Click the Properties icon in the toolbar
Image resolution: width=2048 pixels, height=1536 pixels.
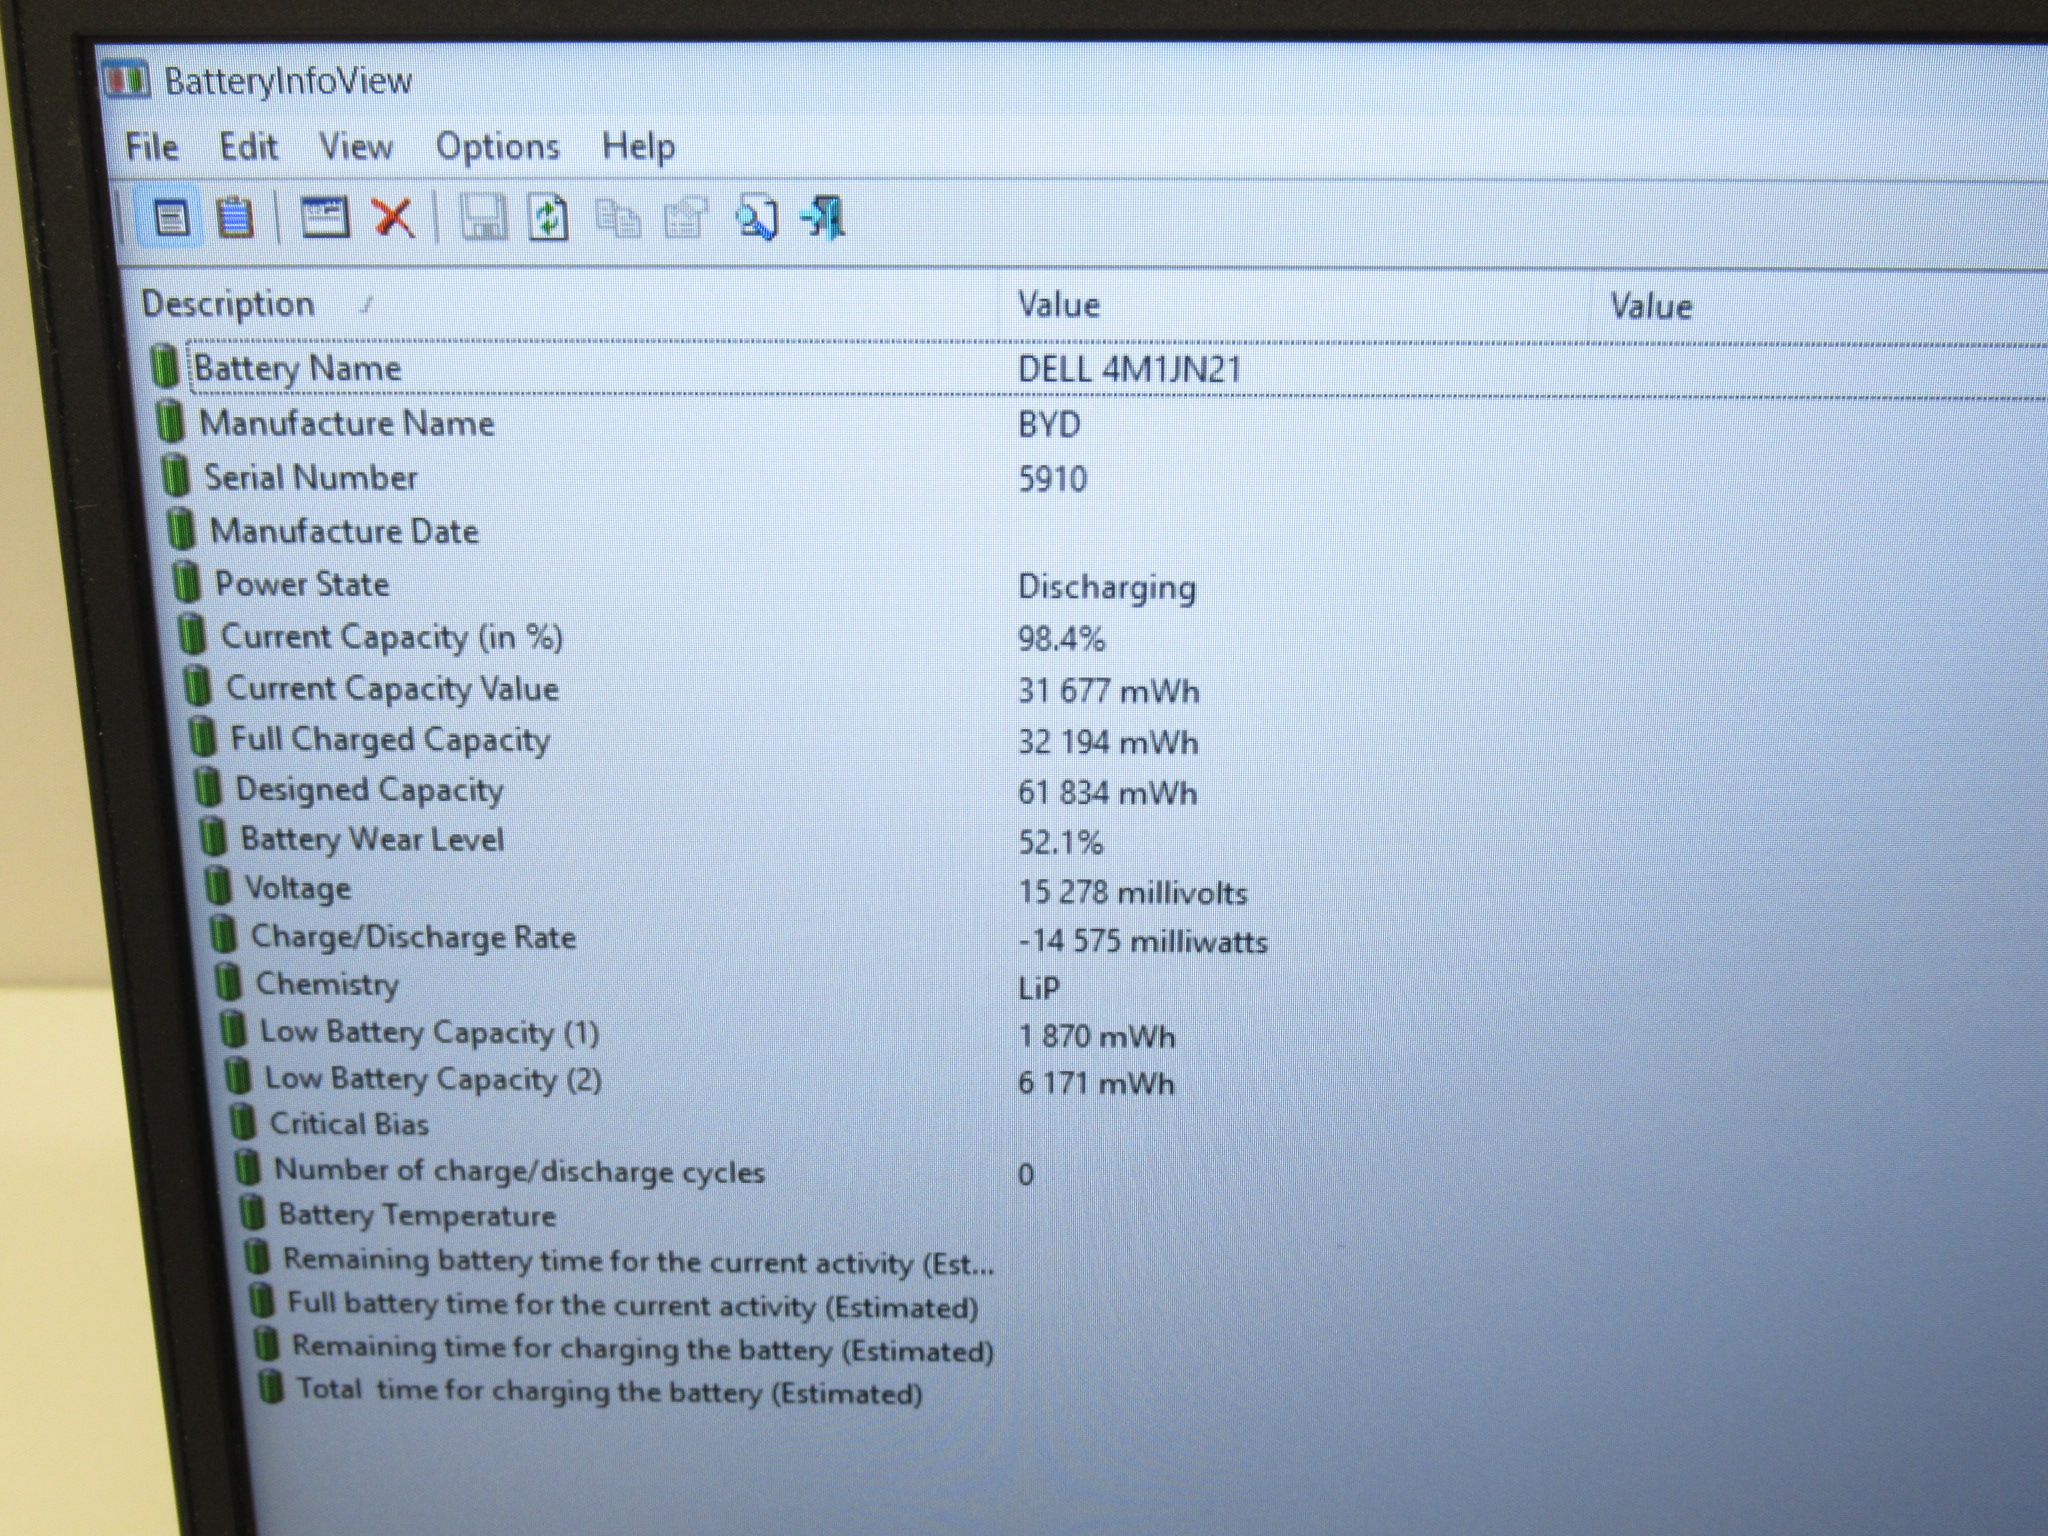(686, 218)
